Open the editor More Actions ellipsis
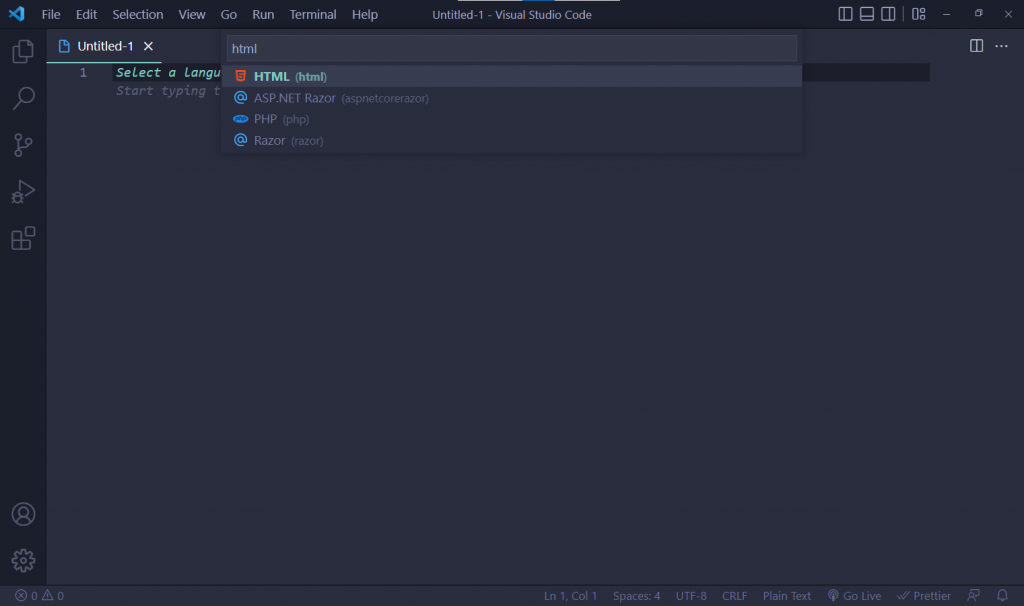Screen dimensions: 1024x606 click(1001, 46)
